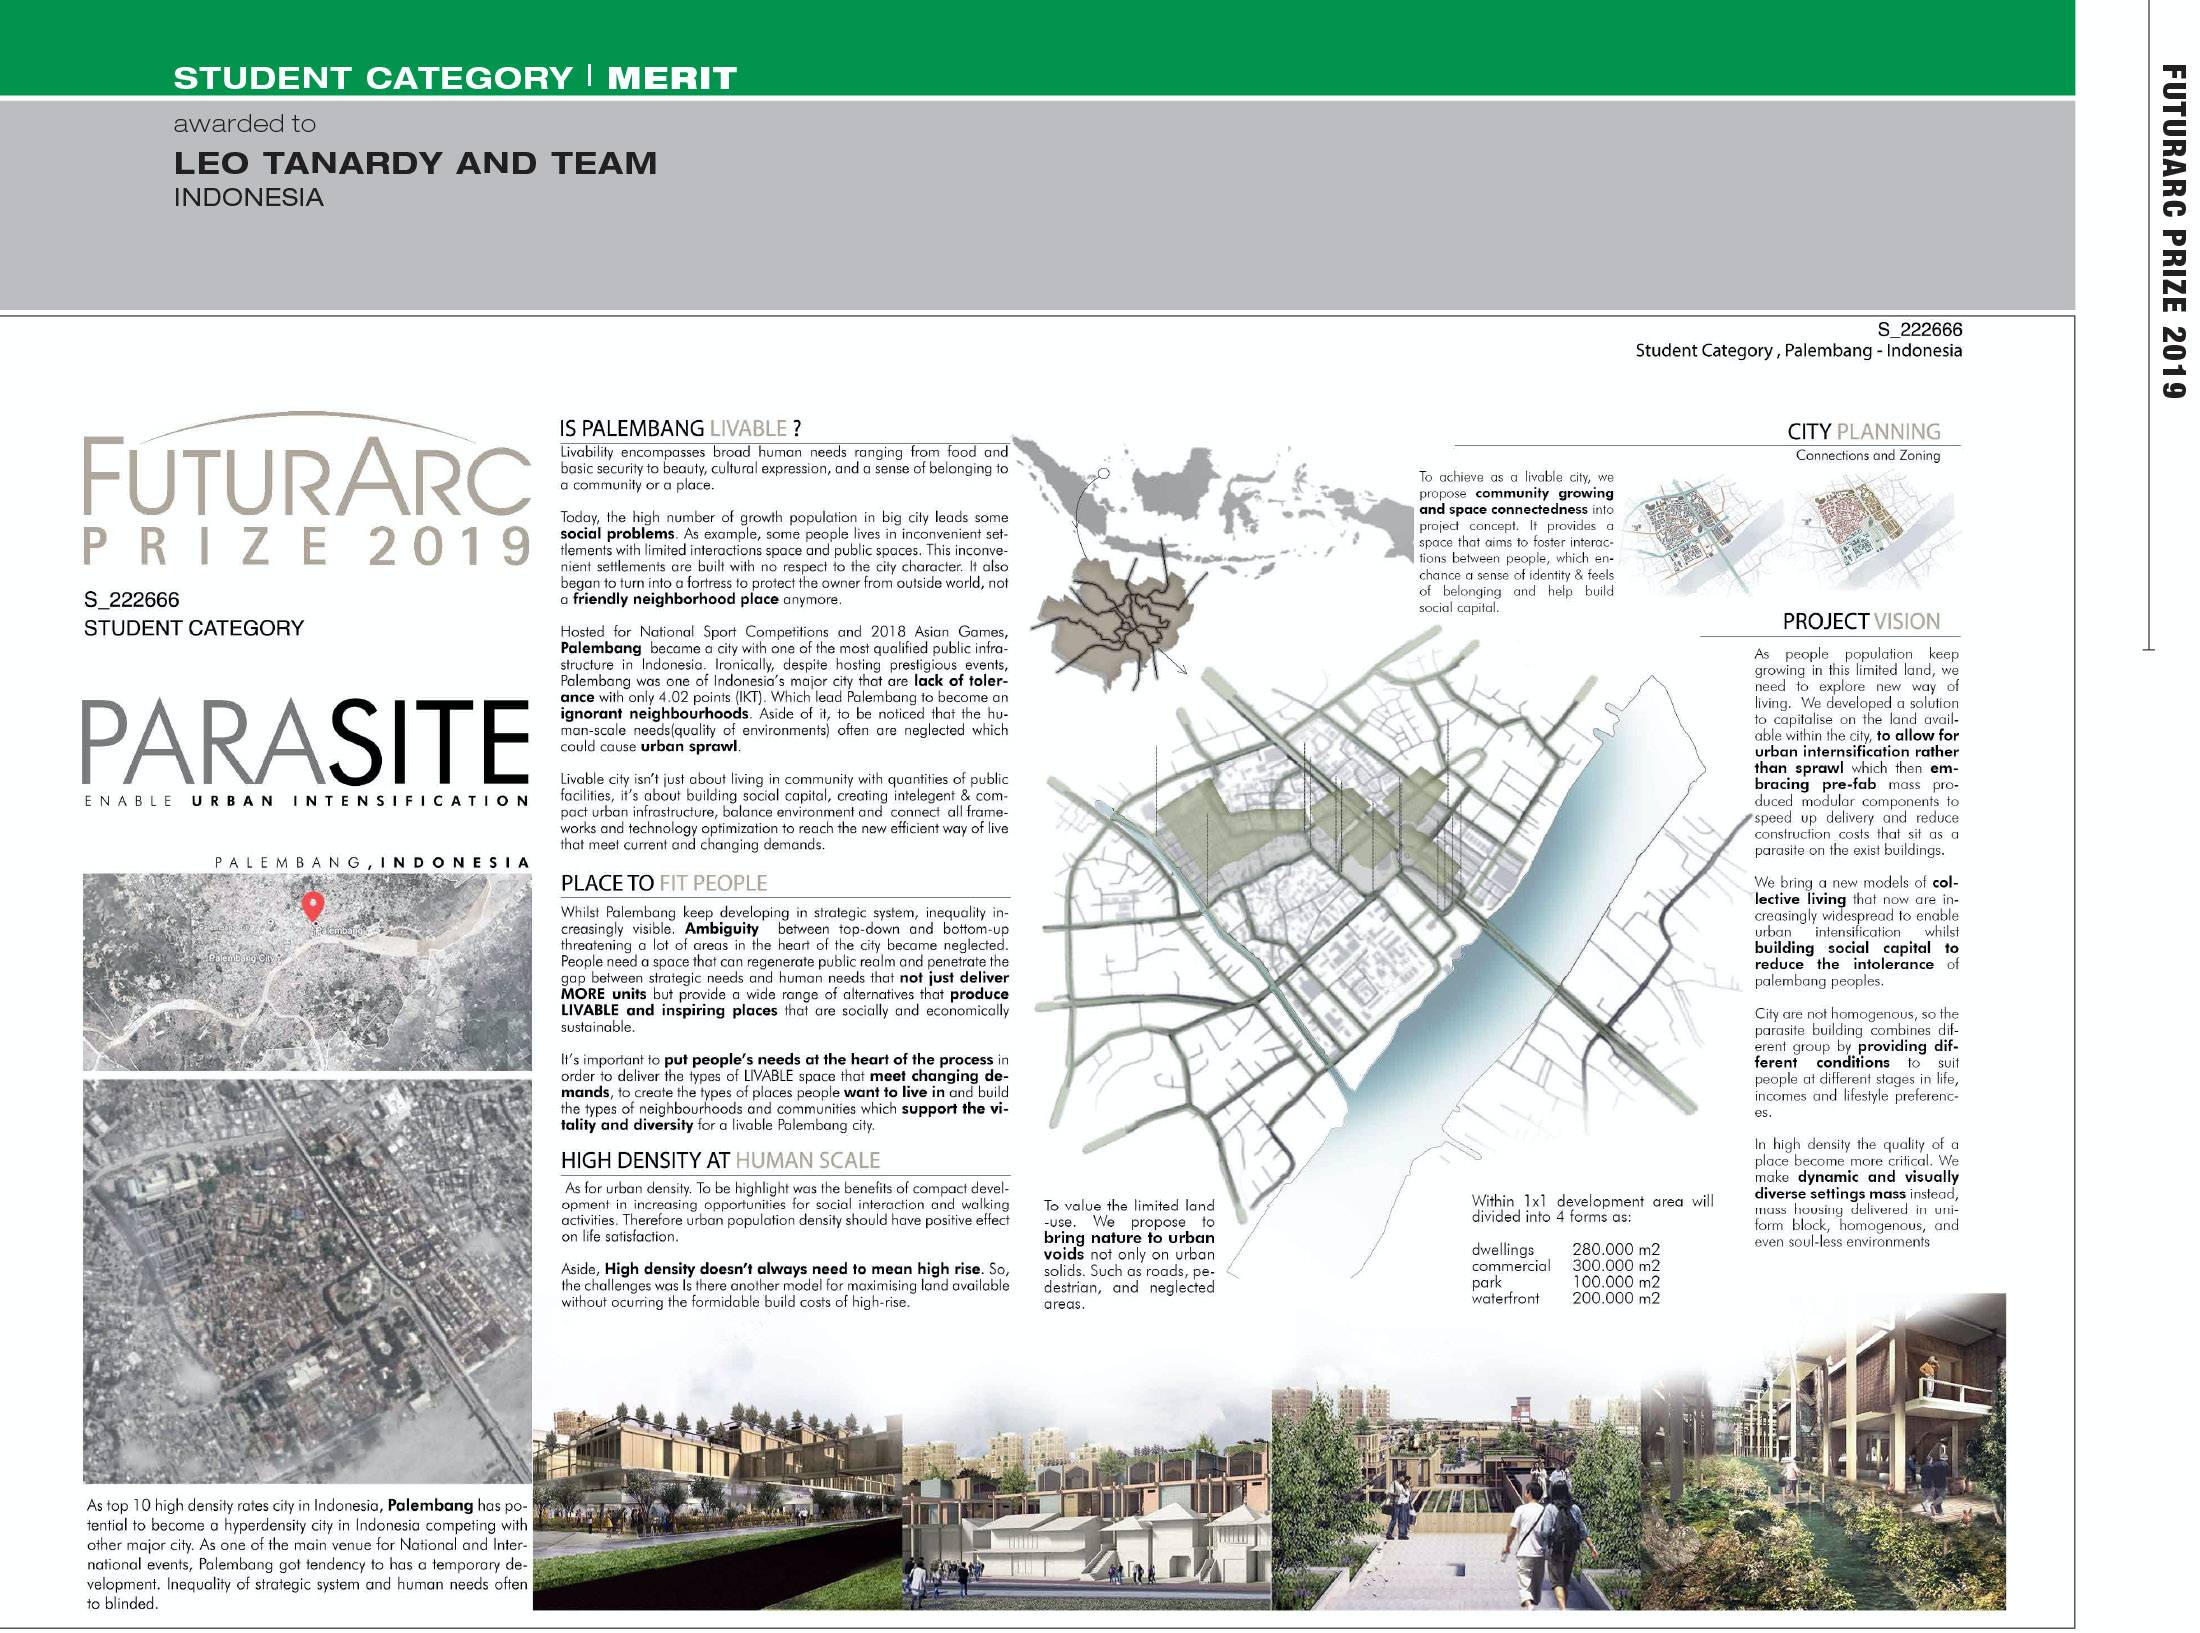Click the 'ENABLE URBAN INTENSIFICATION' tagline
Screen dimensions: 2200x1633
click(307, 801)
